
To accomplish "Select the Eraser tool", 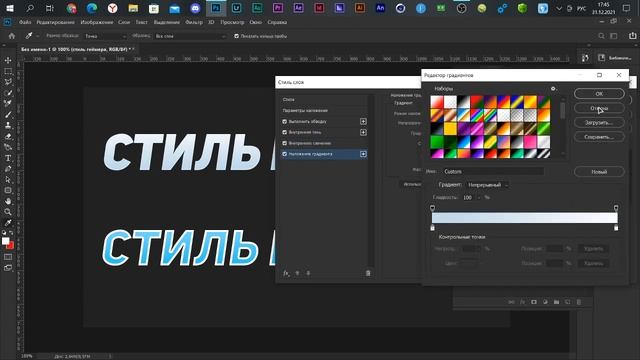I will coord(8,136).
